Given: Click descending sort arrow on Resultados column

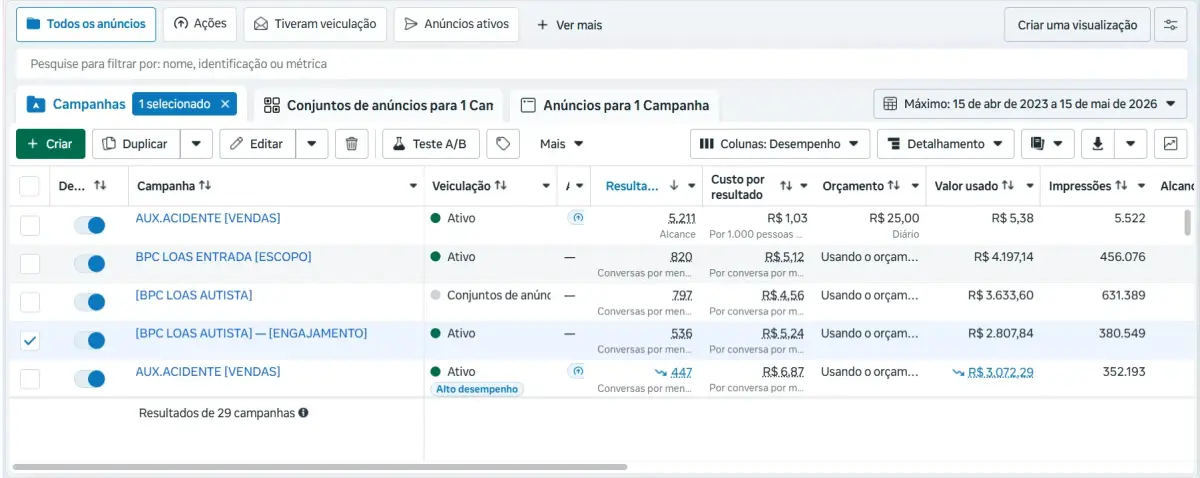Looking at the screenshot, I should coord(673,186).
